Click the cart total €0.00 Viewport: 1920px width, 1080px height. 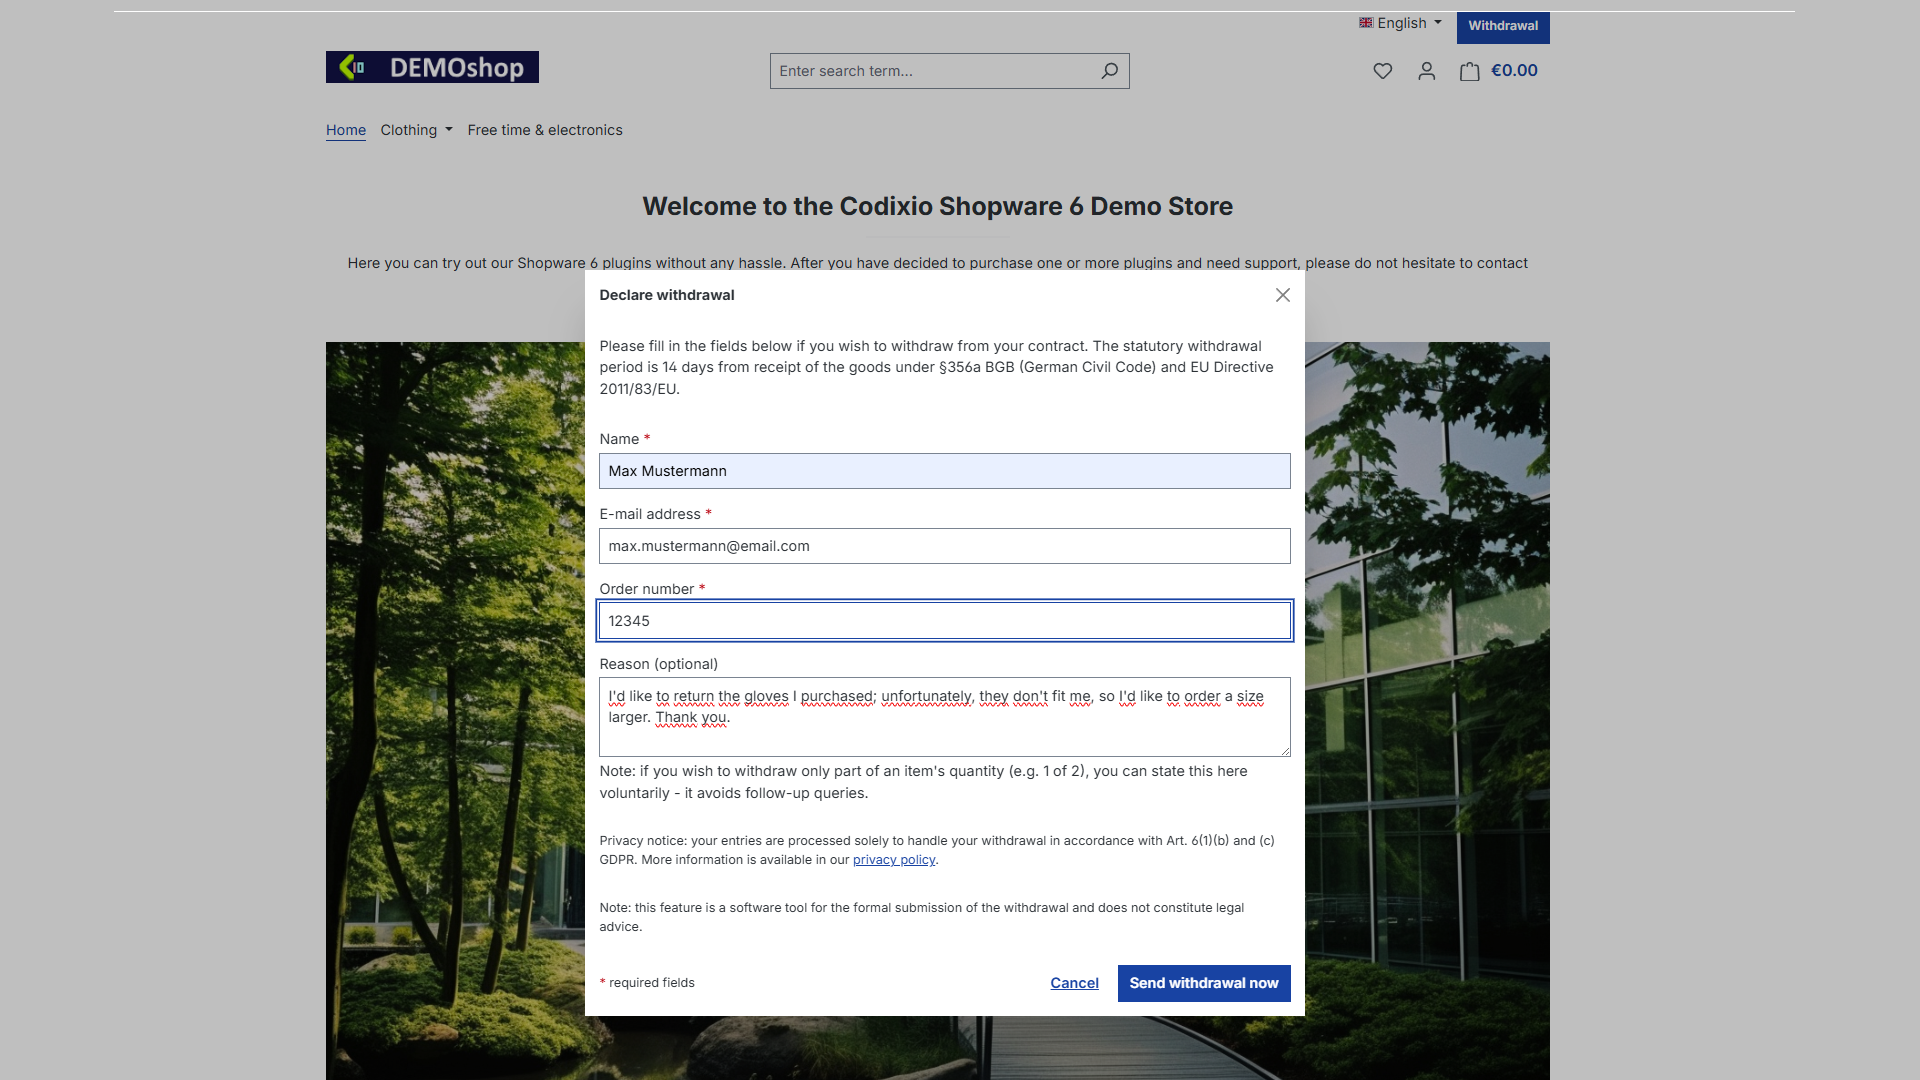[1514, 71]
